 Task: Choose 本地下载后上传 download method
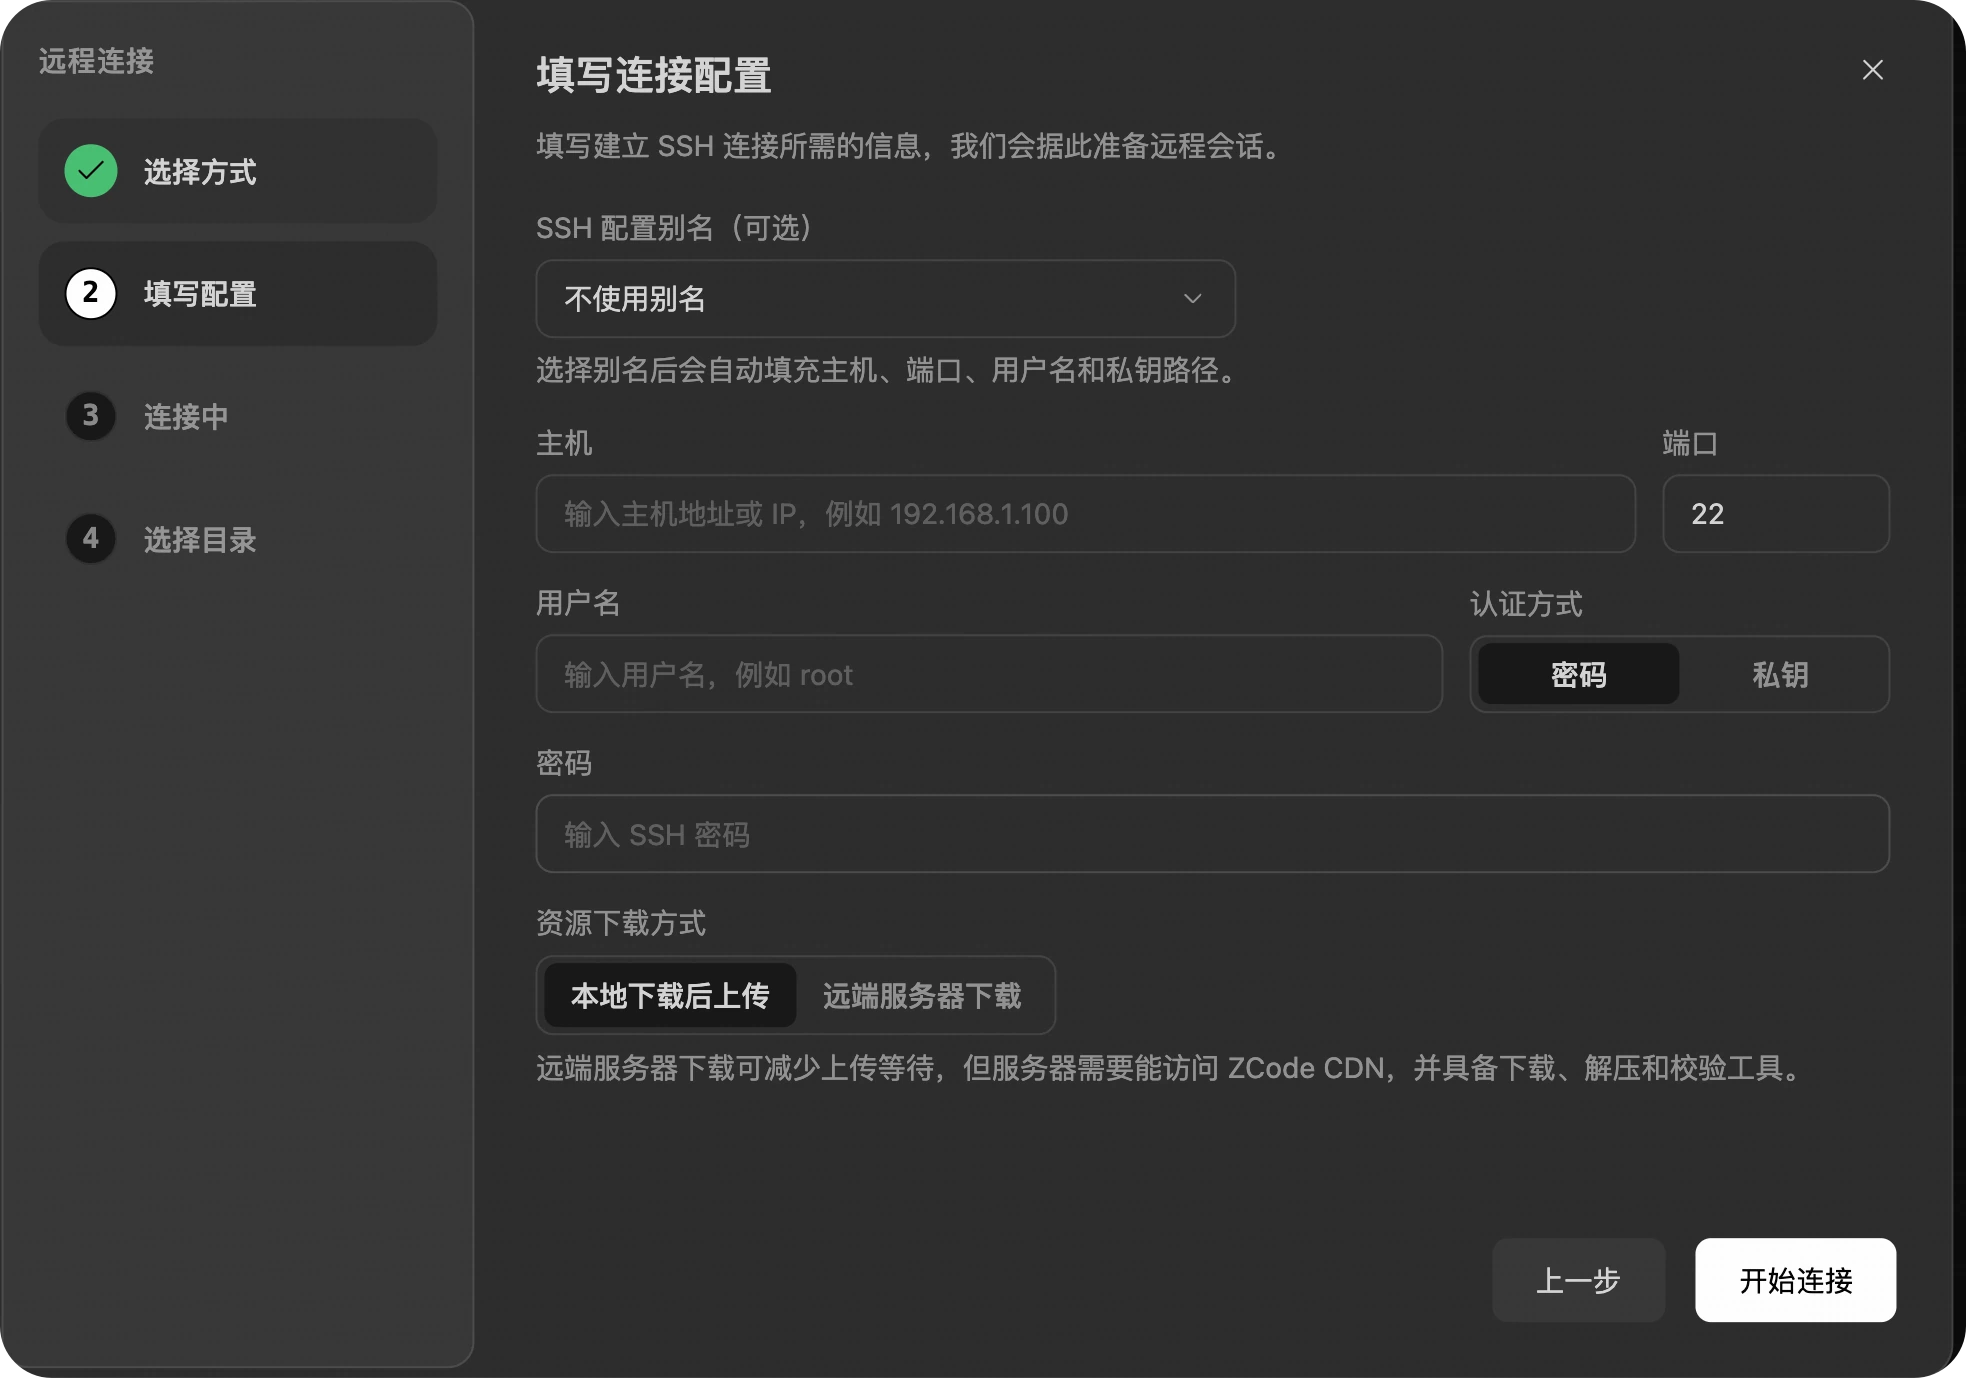click(x=670, y=995)
